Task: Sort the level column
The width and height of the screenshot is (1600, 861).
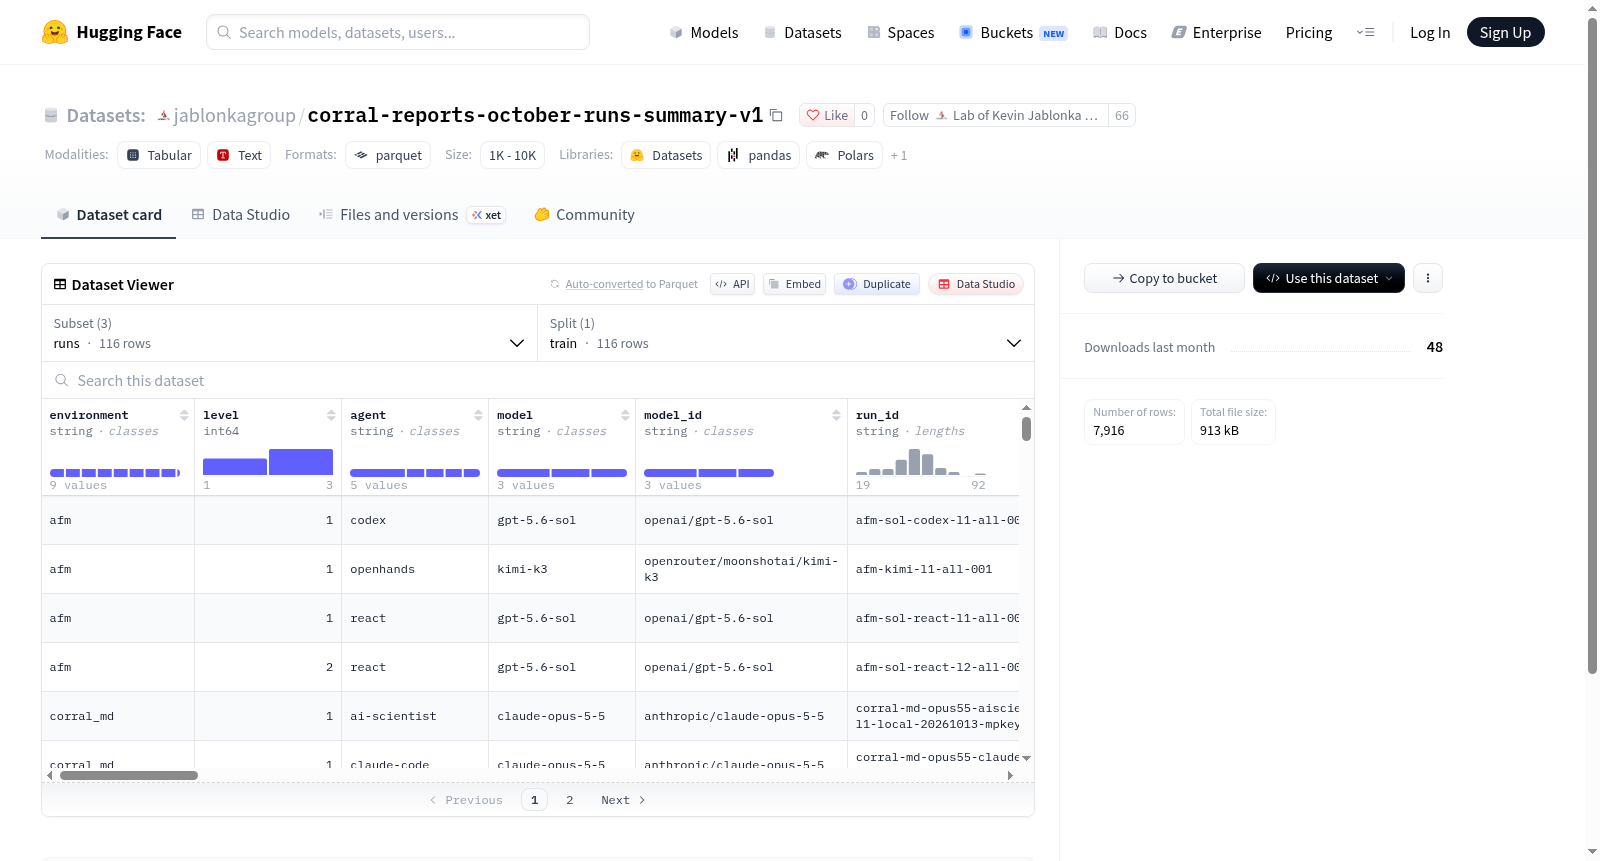Action: pos(331,415)
